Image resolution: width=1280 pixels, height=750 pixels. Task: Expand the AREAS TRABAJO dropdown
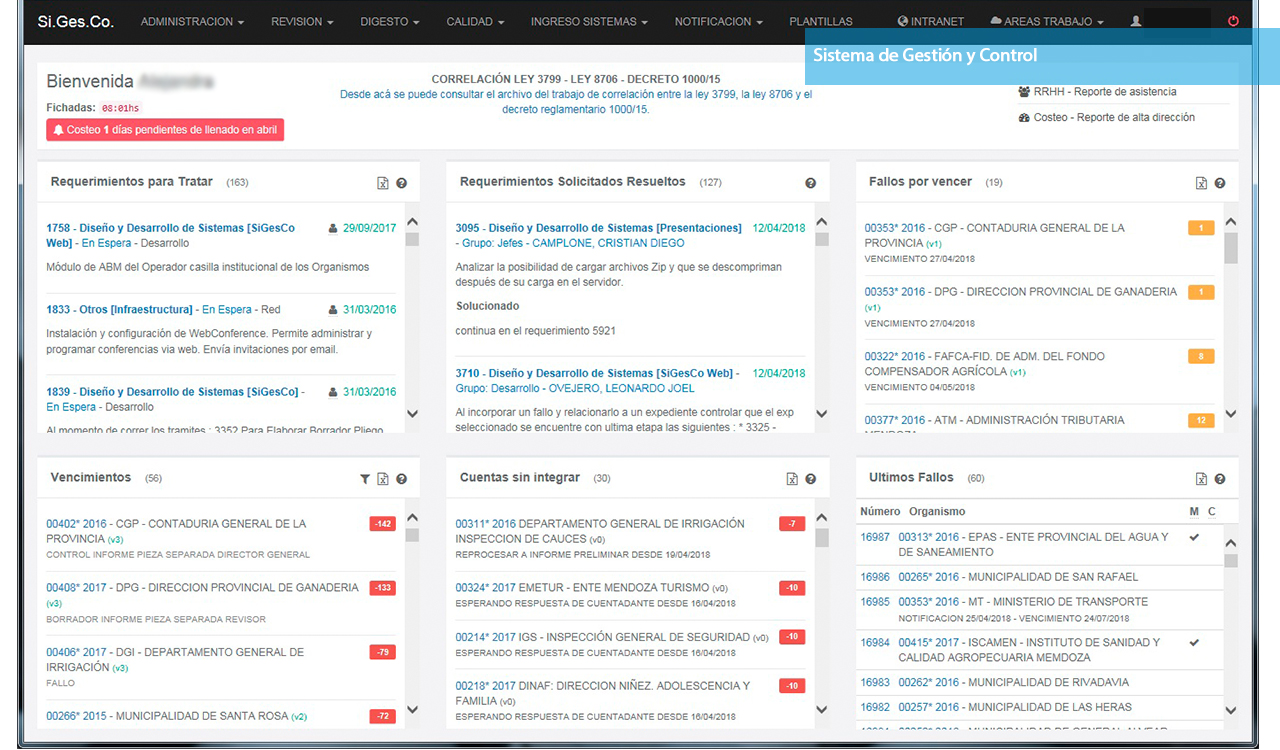tap(1046, 21)
